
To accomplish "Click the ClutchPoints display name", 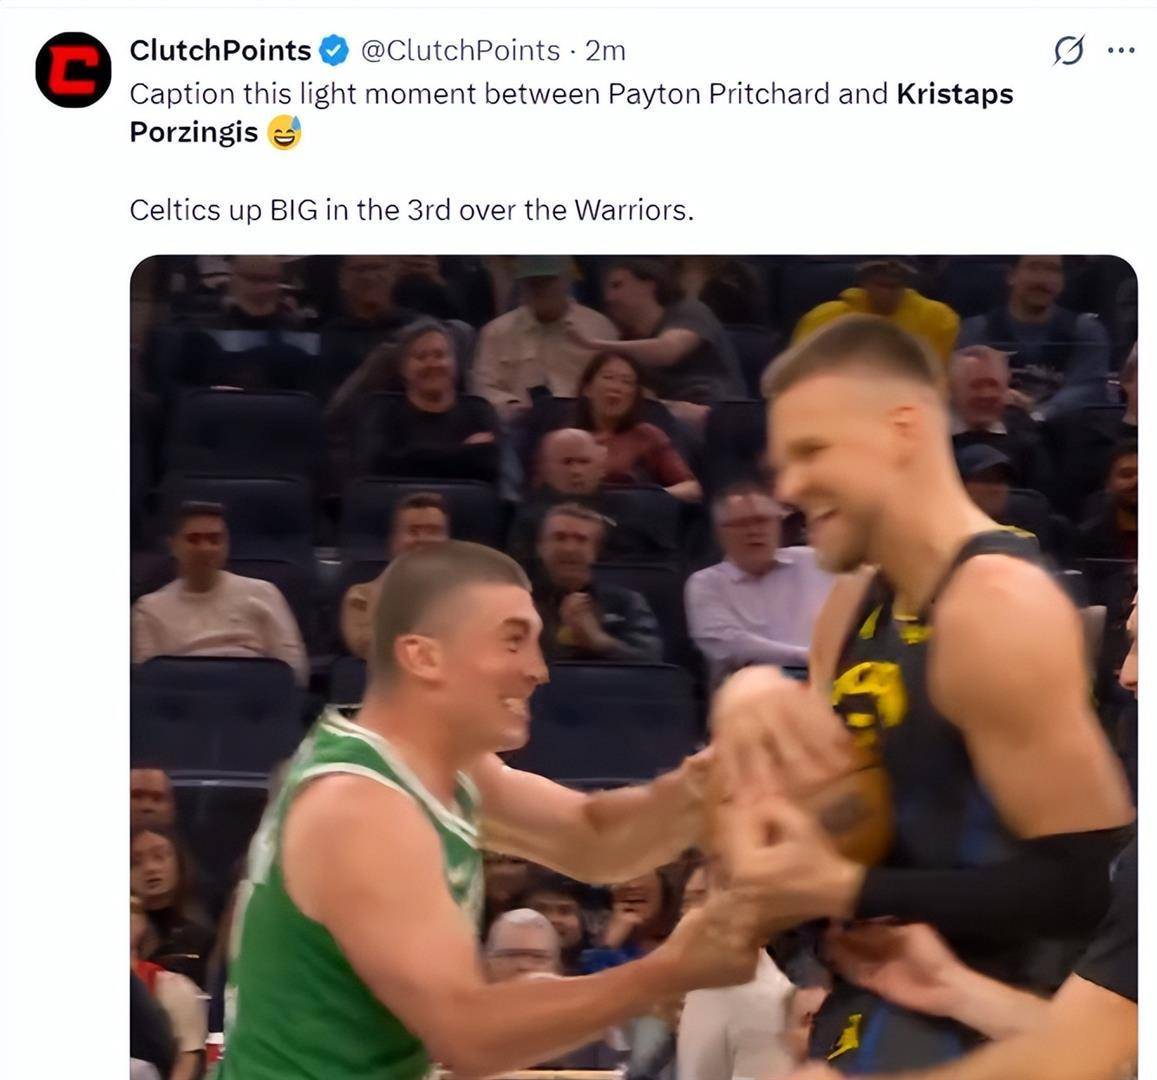I will click(220, 51).
